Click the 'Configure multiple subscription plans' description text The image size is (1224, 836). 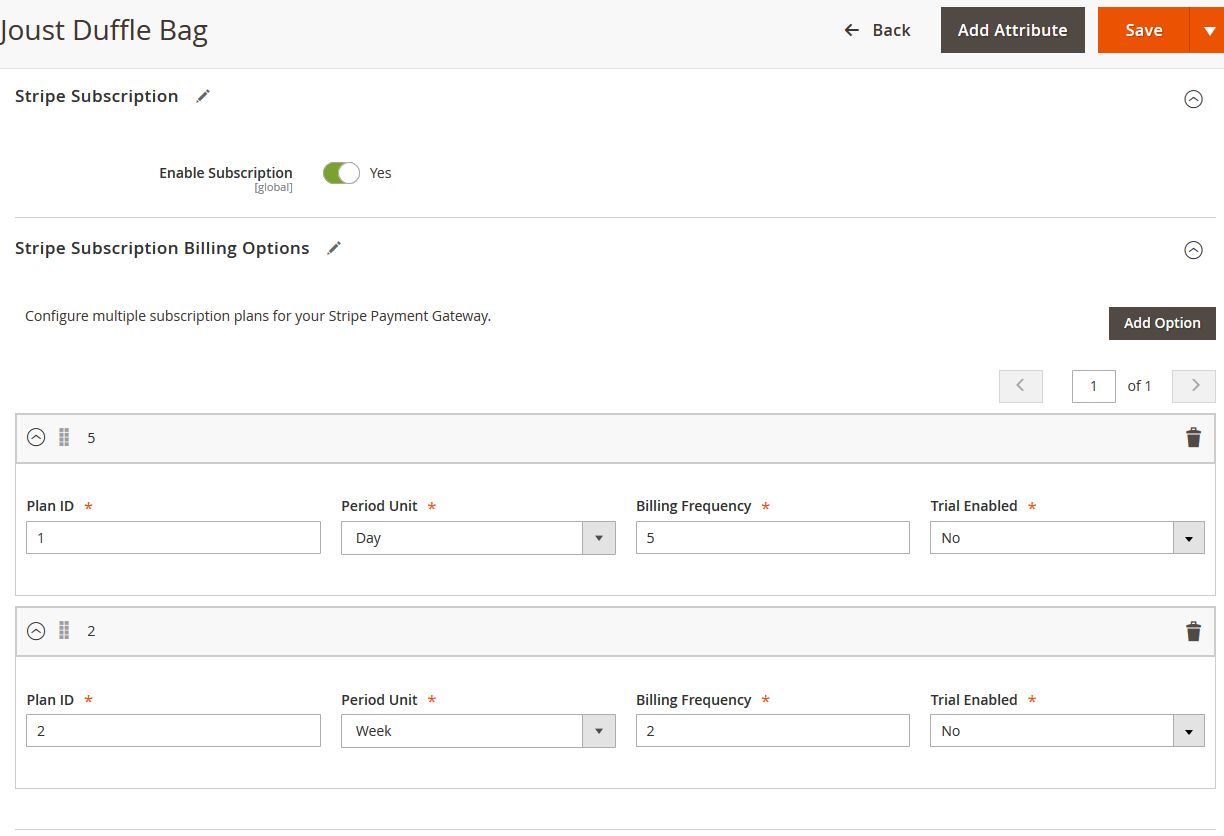(258, 316)
